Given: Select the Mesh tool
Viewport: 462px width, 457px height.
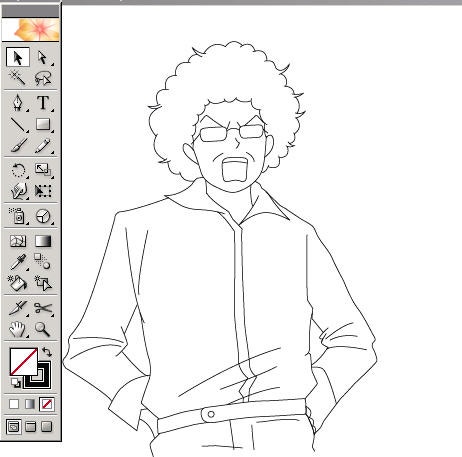Looking at the screenshot, I should (18, 241).
